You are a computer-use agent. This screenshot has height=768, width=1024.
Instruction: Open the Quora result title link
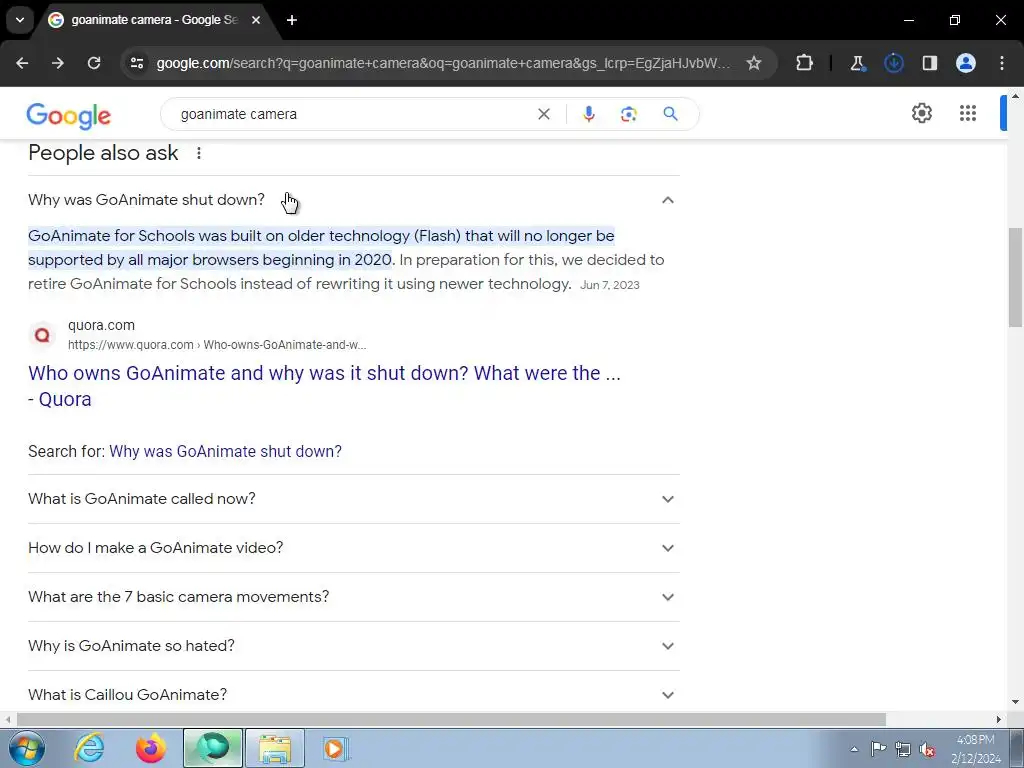point(325,386)
